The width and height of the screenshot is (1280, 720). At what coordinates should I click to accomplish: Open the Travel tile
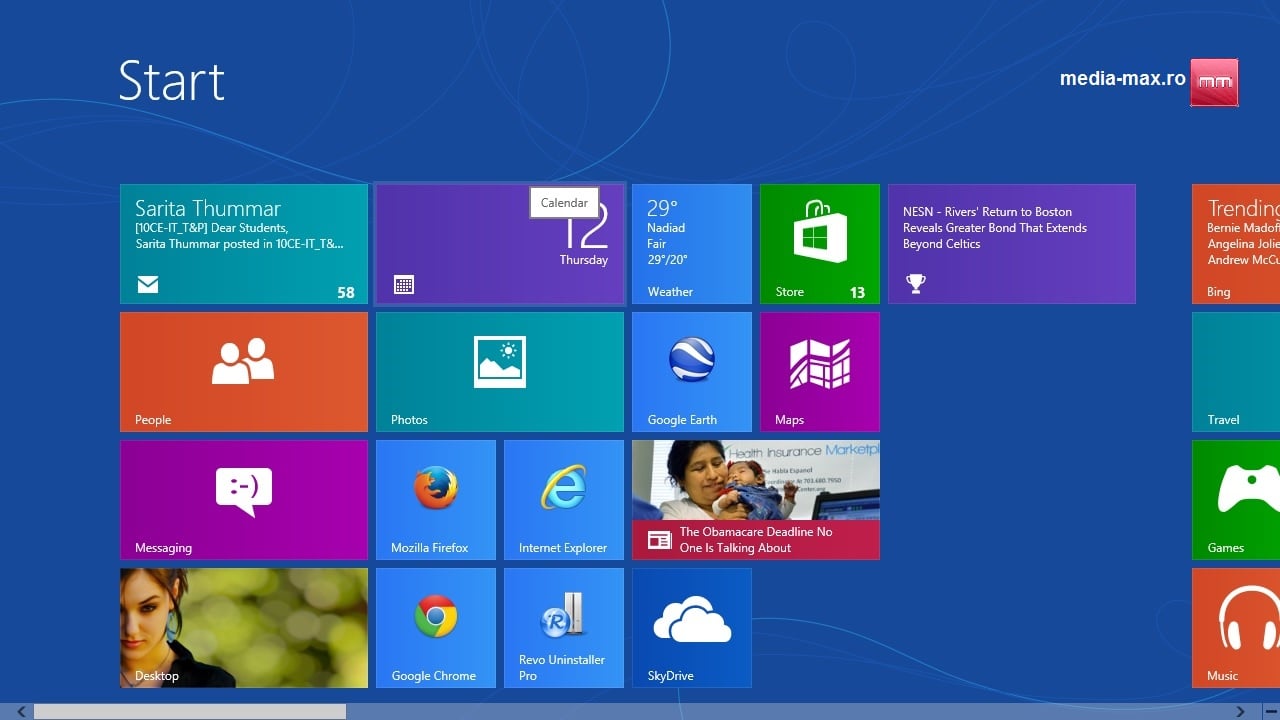click(x=1236, y=372)
